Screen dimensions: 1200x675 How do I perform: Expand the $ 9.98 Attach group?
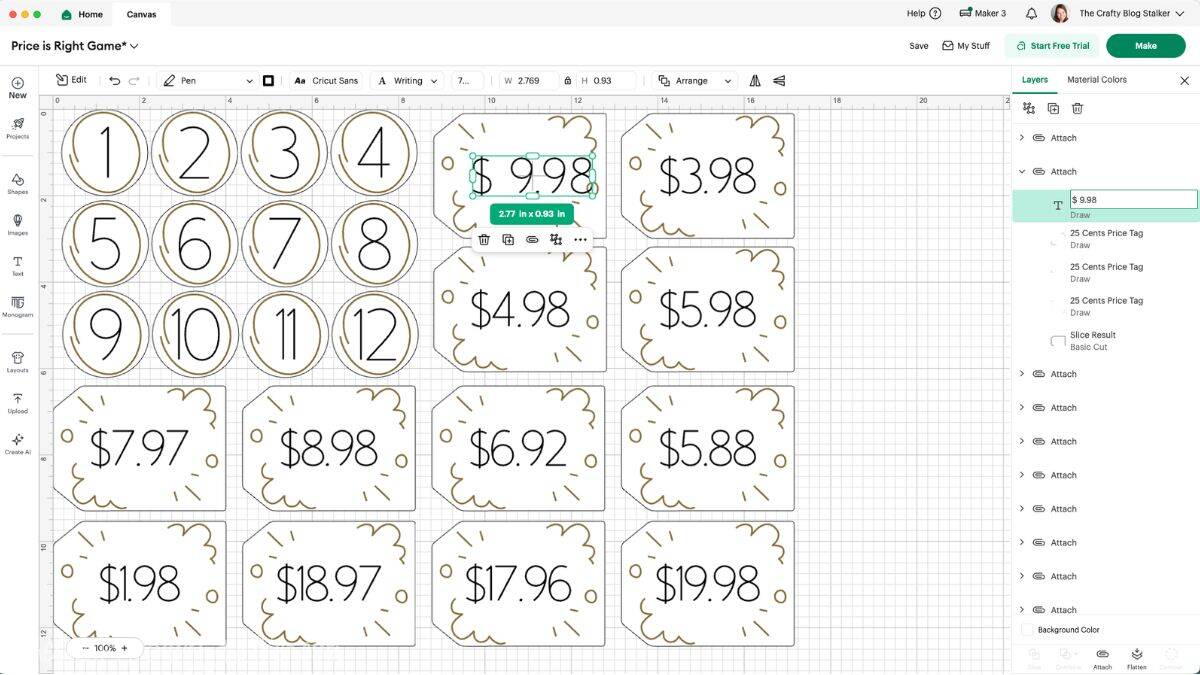[1022, 171]
